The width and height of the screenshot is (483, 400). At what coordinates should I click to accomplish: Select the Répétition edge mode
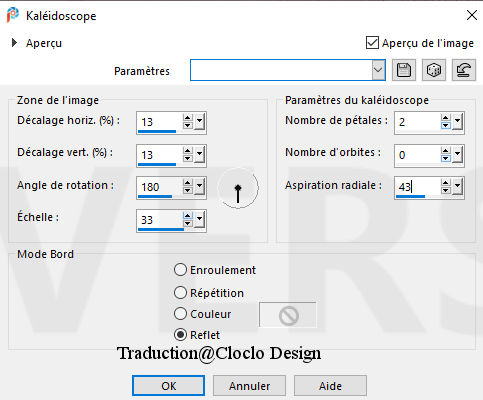click(180, 293)
